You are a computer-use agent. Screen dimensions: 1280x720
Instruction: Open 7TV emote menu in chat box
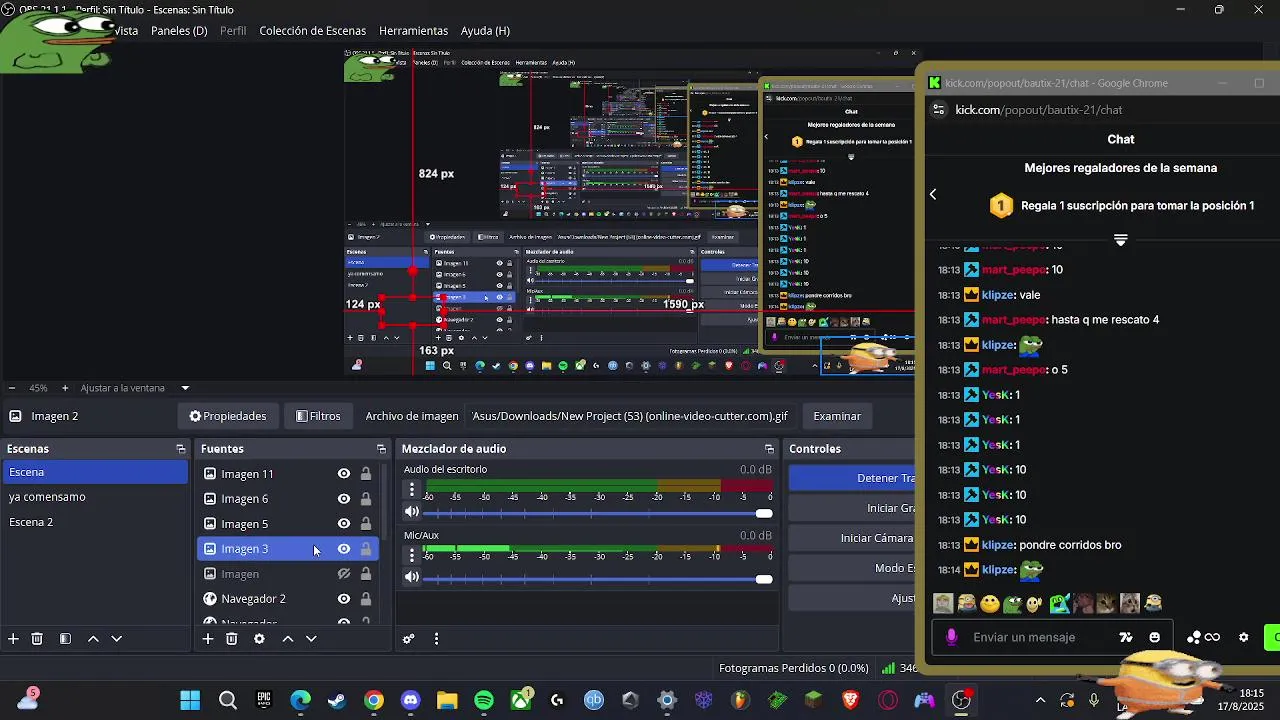tap(1126, 637)
